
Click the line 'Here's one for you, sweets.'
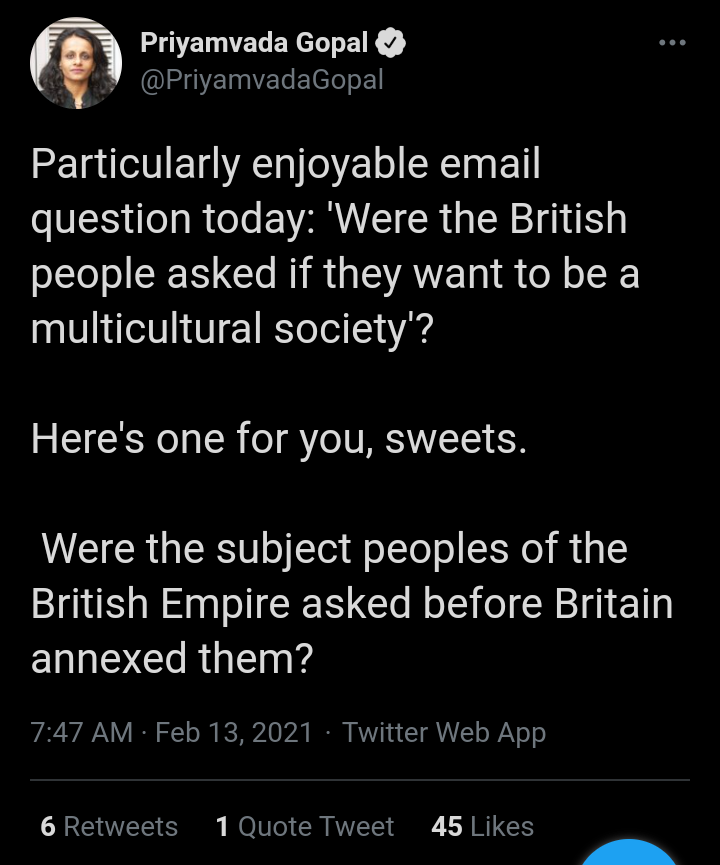[279, 440]
